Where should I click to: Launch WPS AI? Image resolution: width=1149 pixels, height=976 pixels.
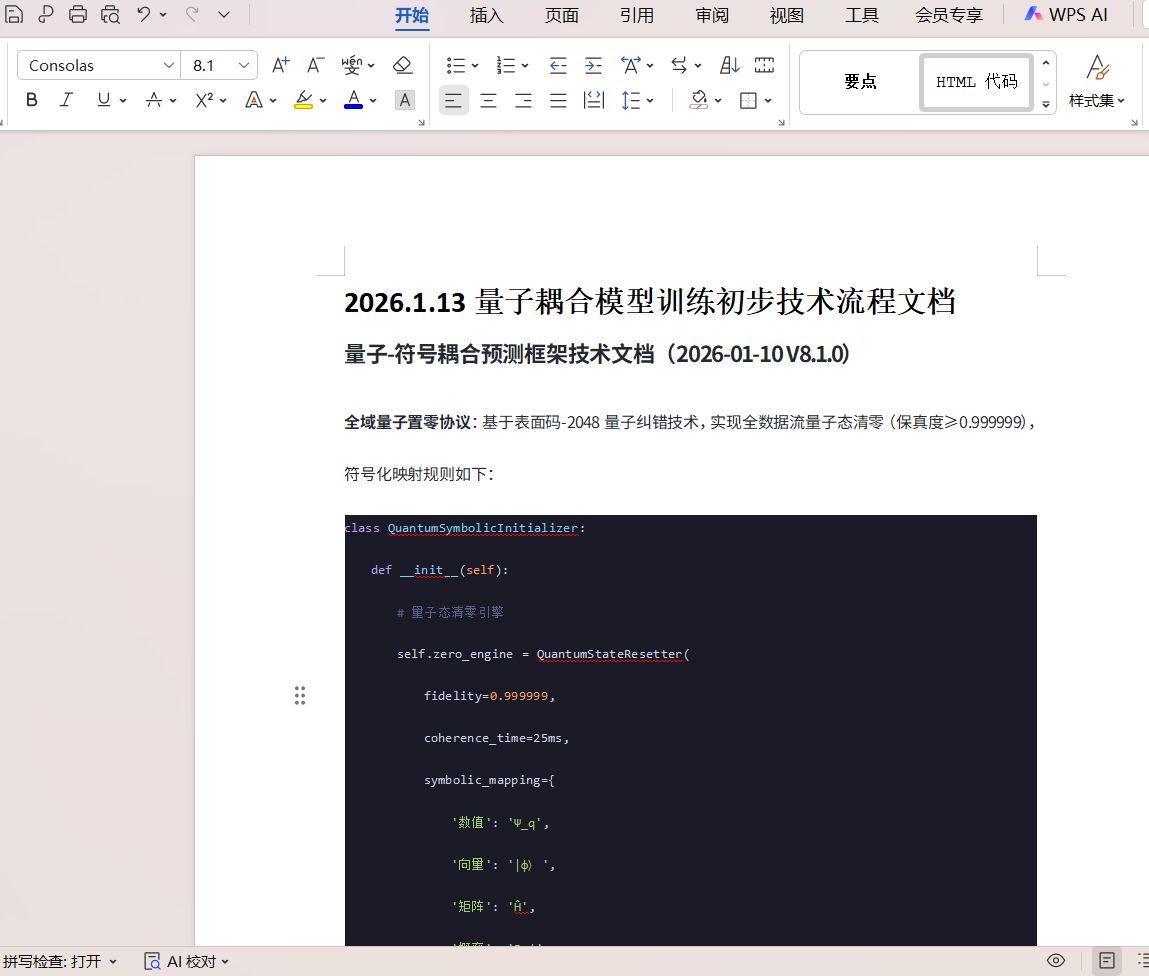(1066, 15)
